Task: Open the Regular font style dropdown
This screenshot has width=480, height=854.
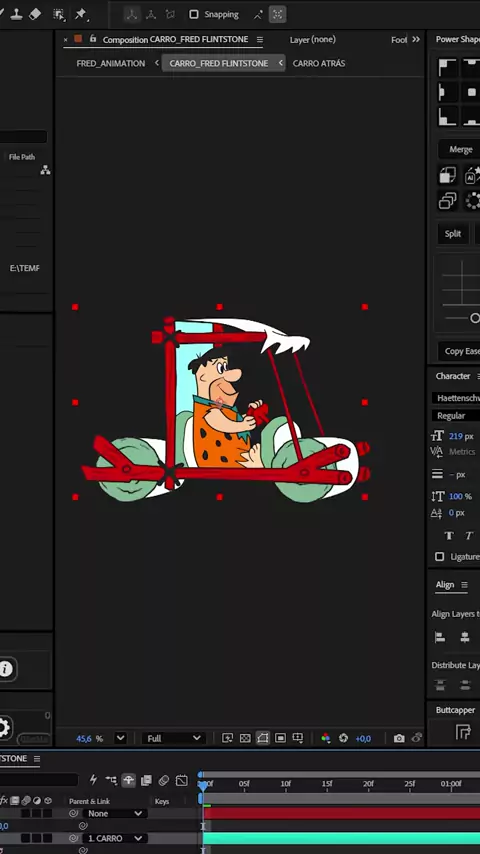Action: pyautogui.click(x=455, y=416)
